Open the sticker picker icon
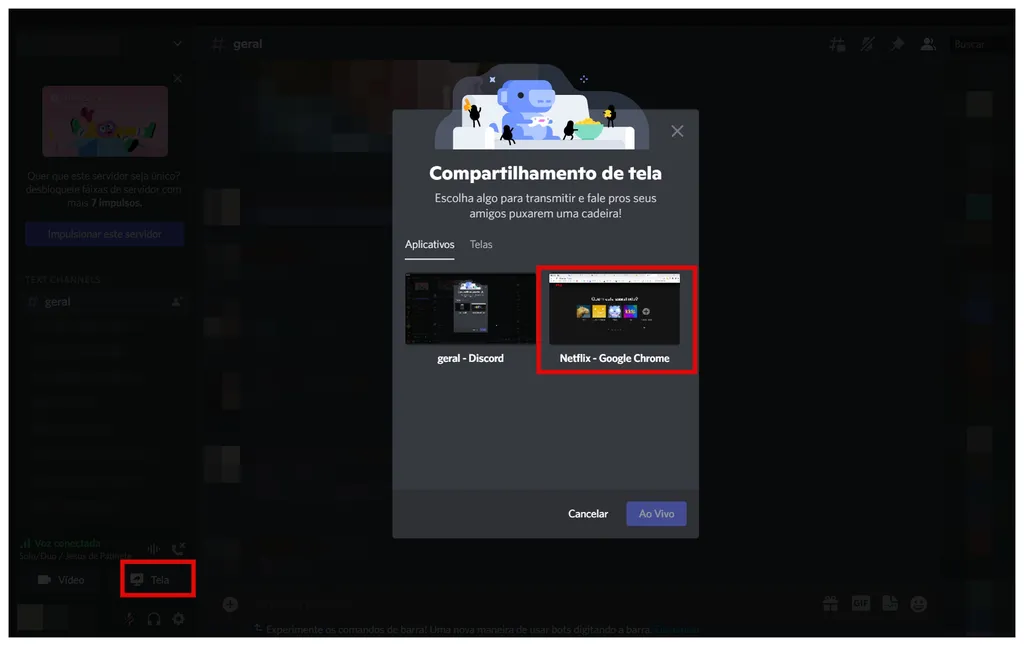 point(890,604)
